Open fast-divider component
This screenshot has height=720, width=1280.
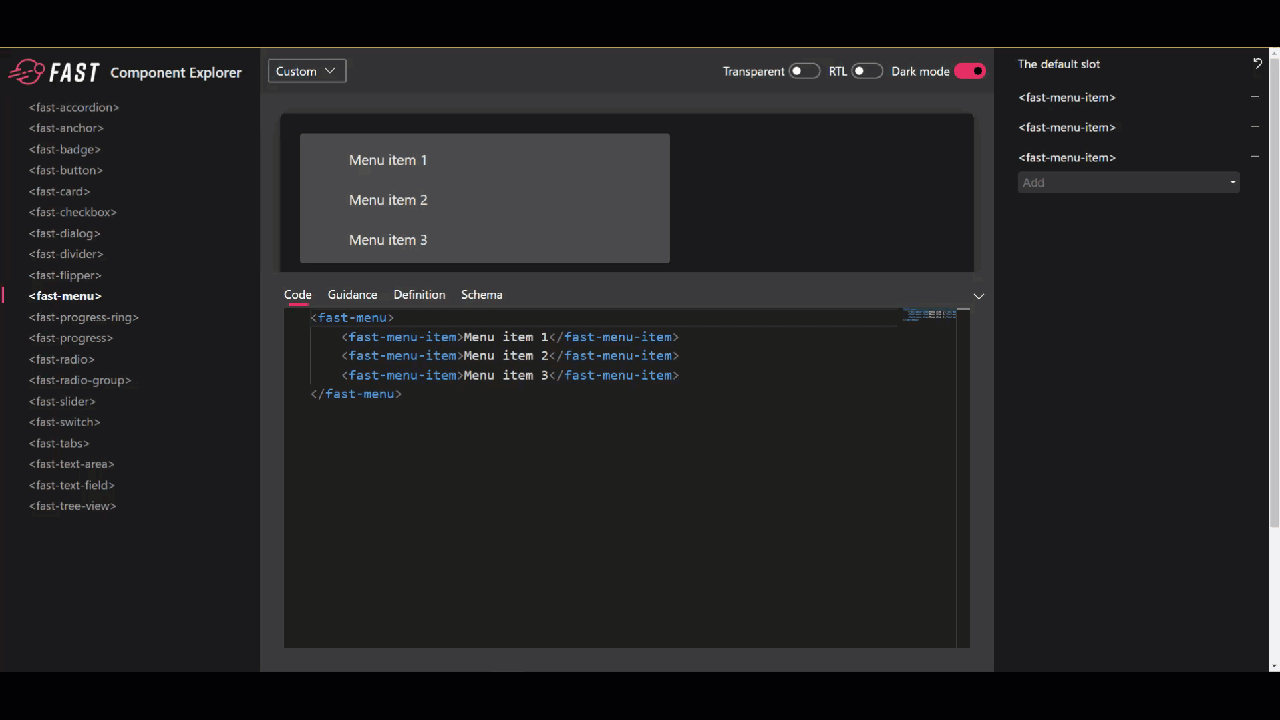click(66, 254)
